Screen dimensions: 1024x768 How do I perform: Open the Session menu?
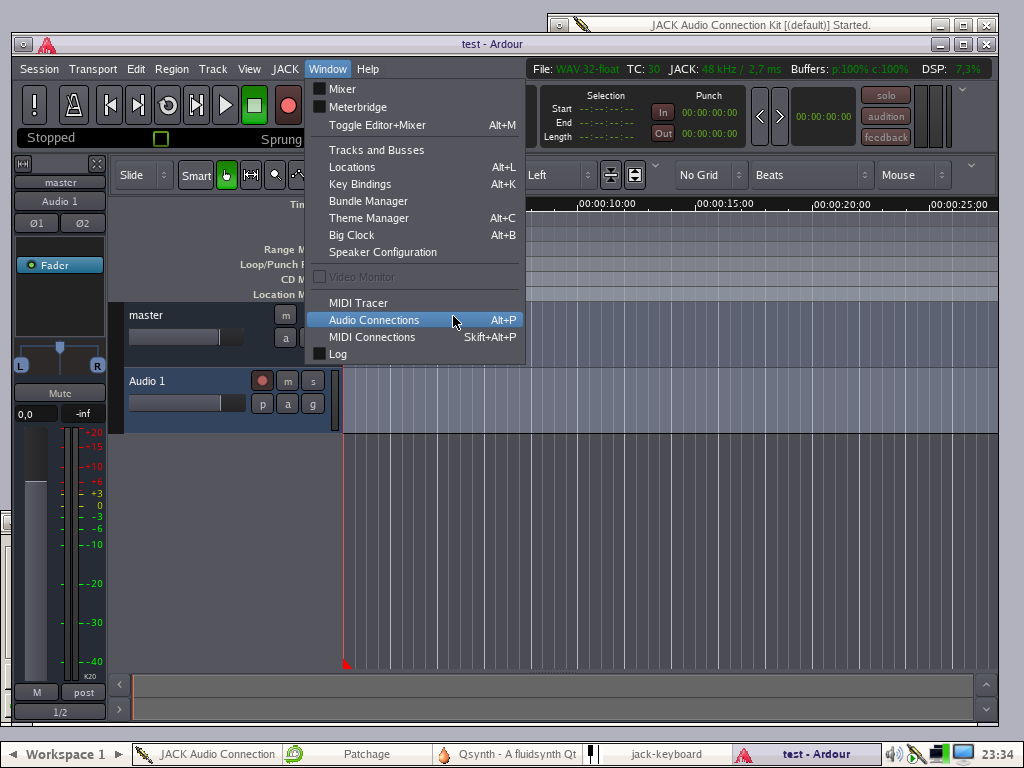tap(39, 69)
